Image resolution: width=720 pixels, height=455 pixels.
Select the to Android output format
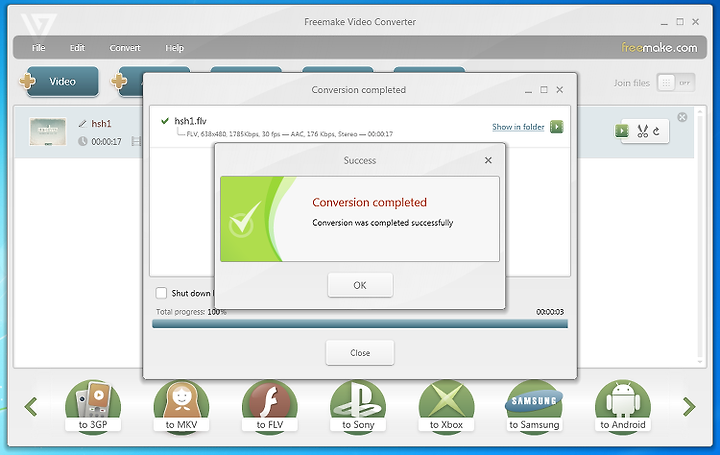[623, 407]
